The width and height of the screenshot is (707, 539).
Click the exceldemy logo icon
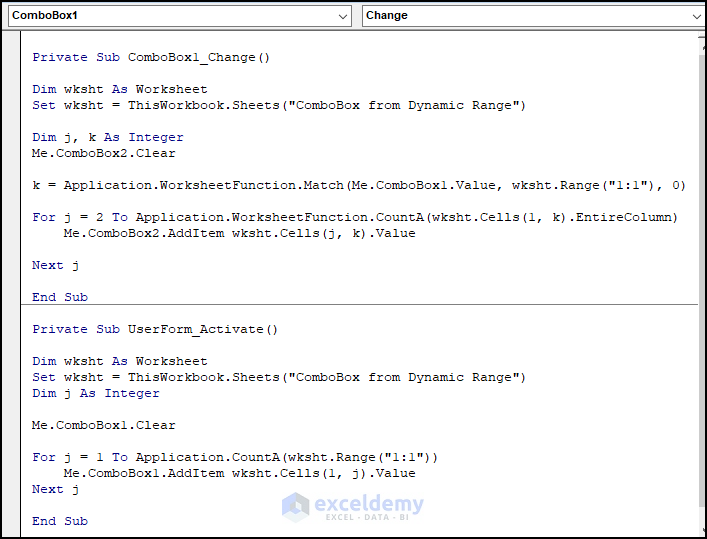296,507
